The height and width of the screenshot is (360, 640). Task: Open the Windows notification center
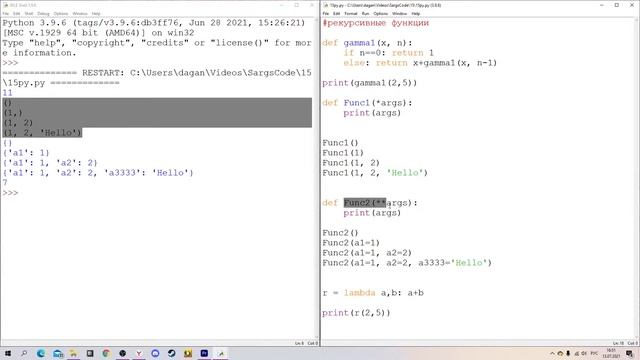tap(630, 353)
